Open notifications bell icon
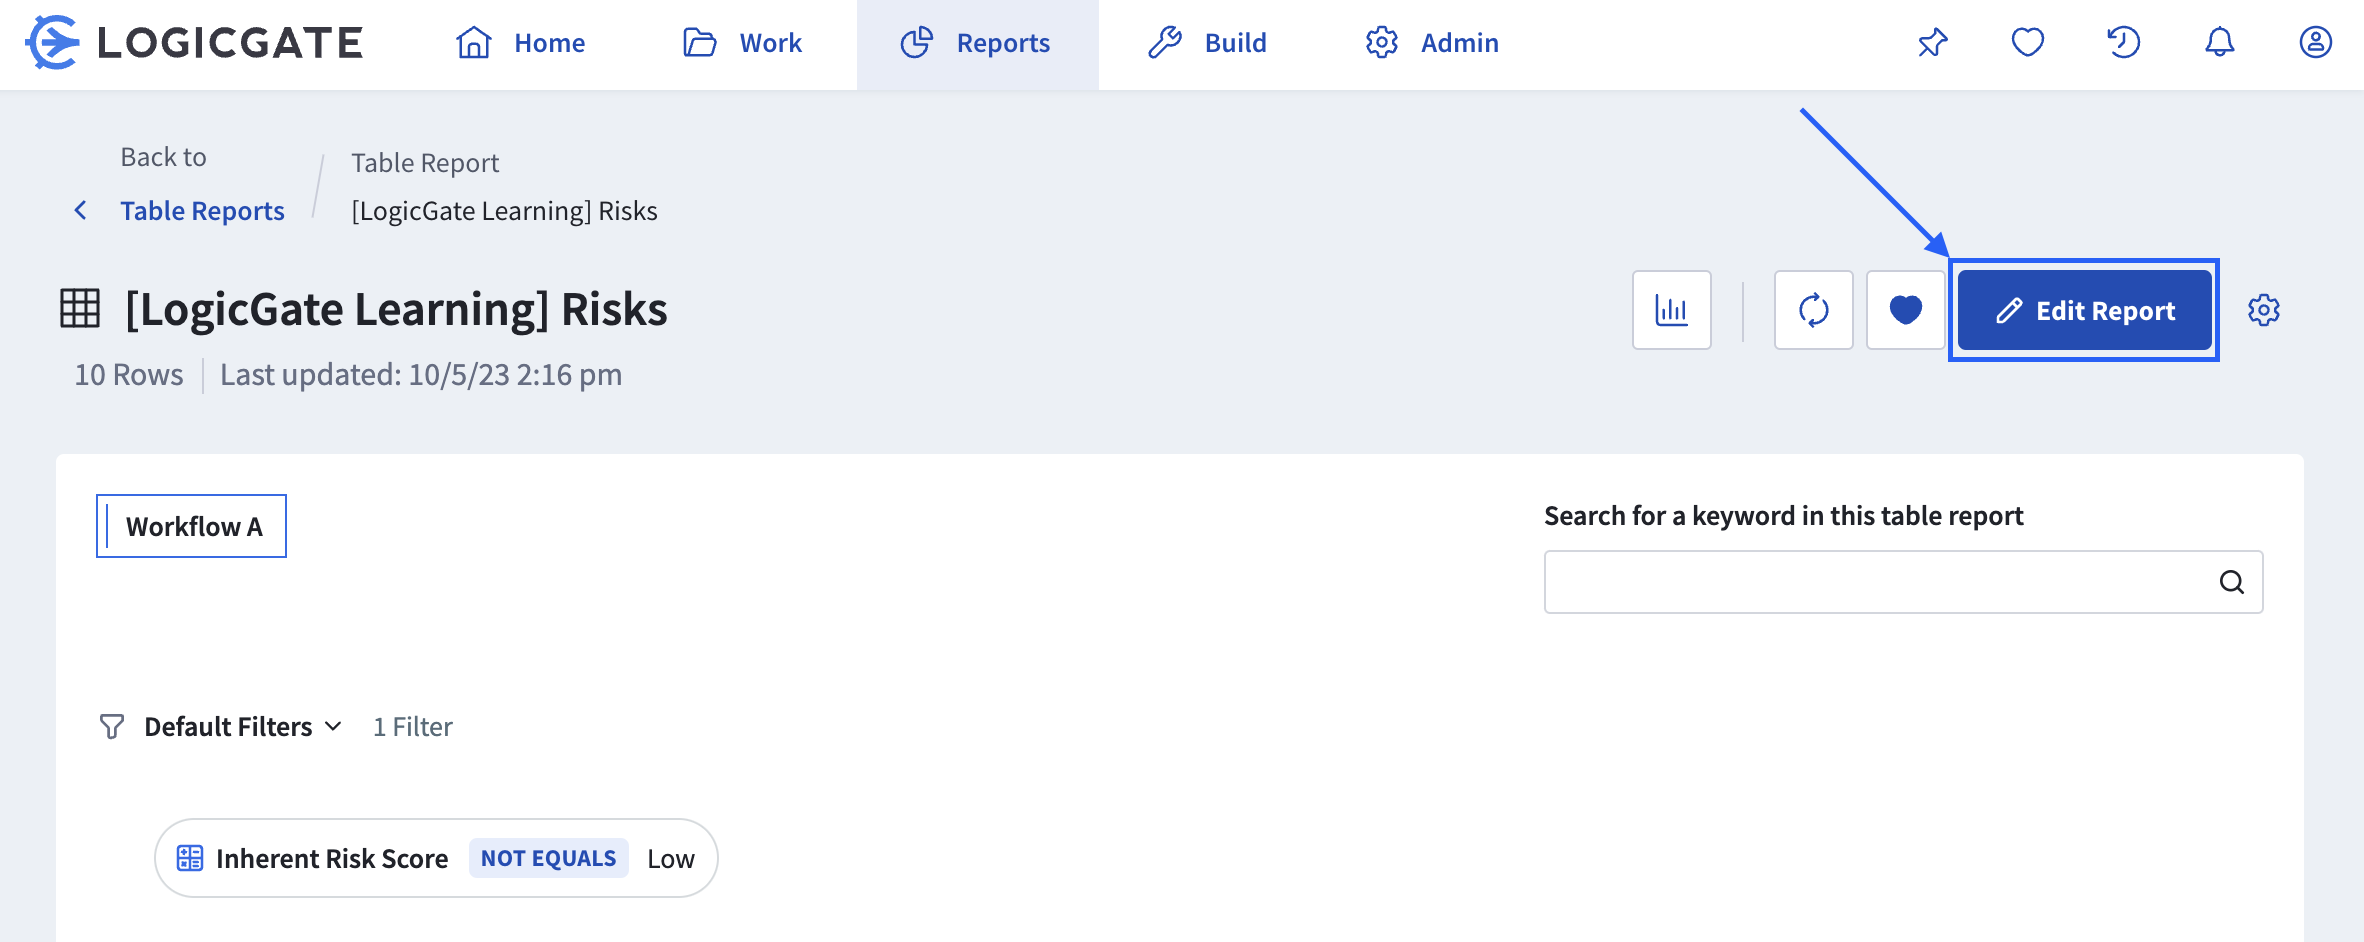Viewport: 2364px width, 942px height. (x=2220, y=43)
